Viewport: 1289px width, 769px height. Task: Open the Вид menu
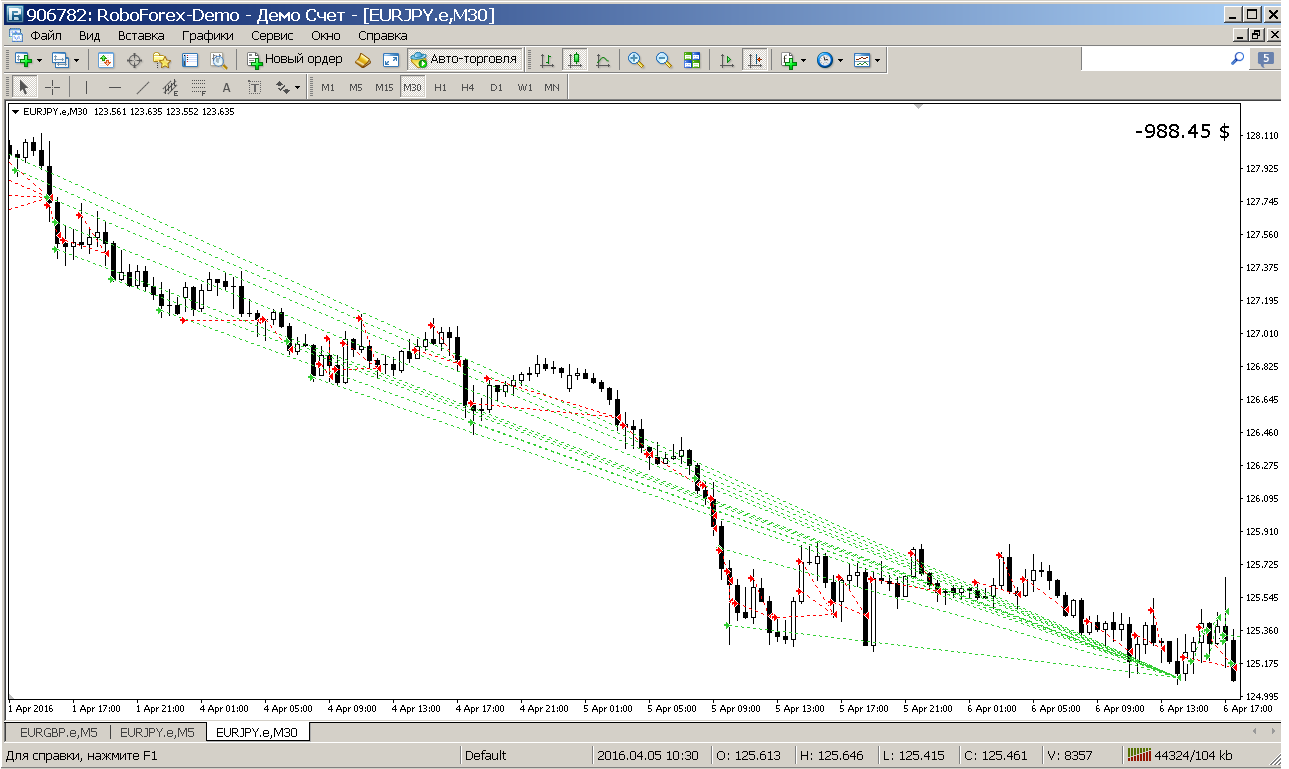(x=89, y=35)
